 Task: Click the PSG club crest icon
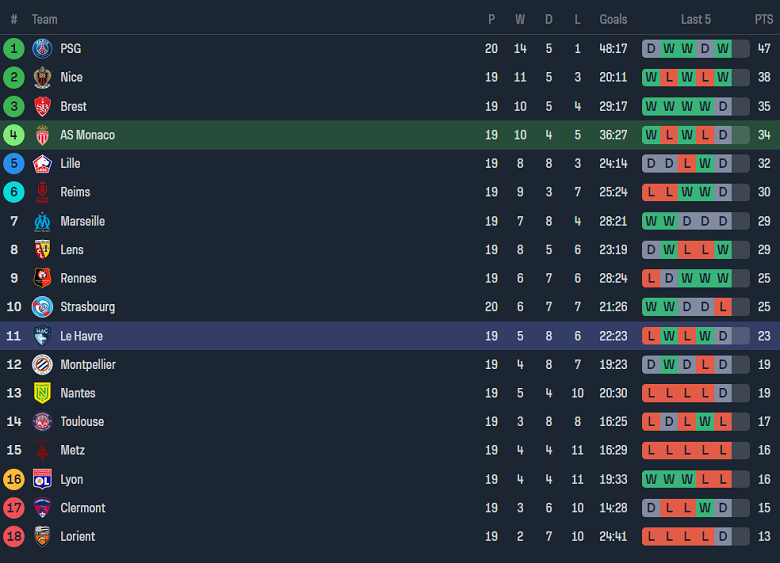tap(42, 48)
